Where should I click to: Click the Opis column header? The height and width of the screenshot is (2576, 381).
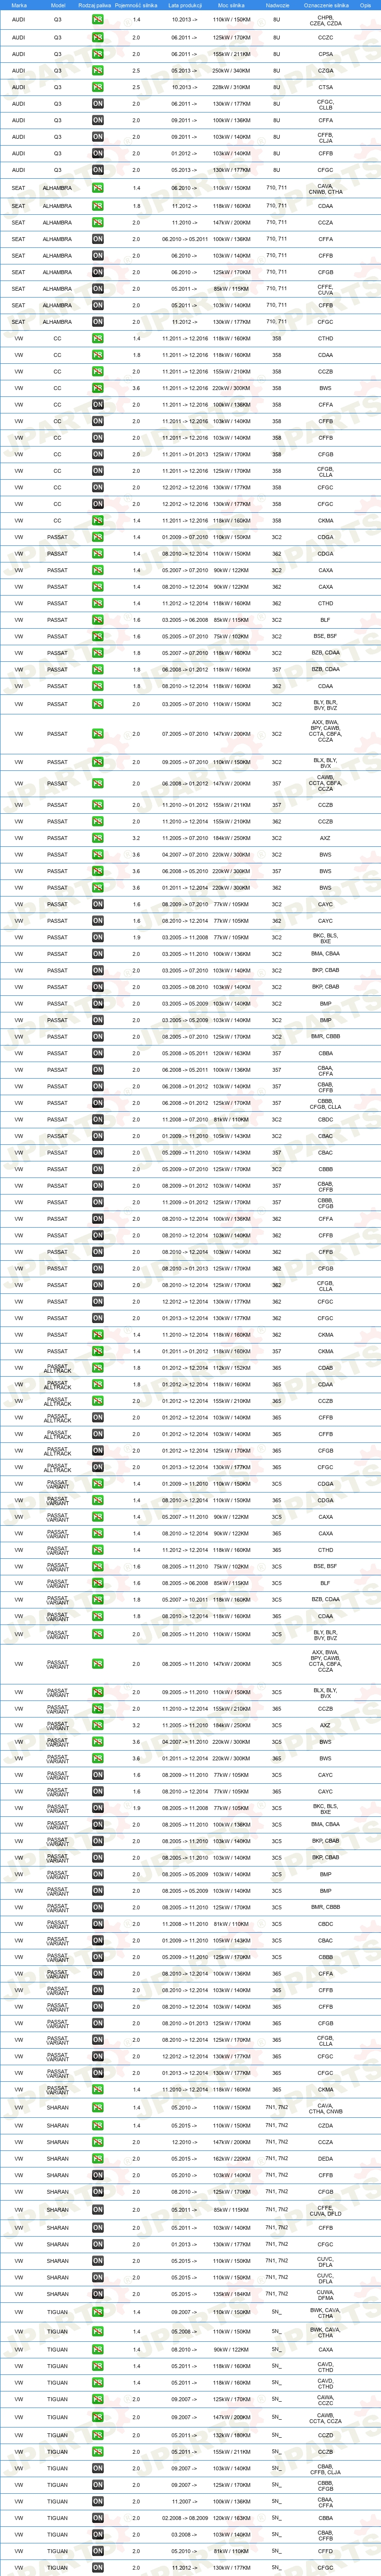point(365,5)
